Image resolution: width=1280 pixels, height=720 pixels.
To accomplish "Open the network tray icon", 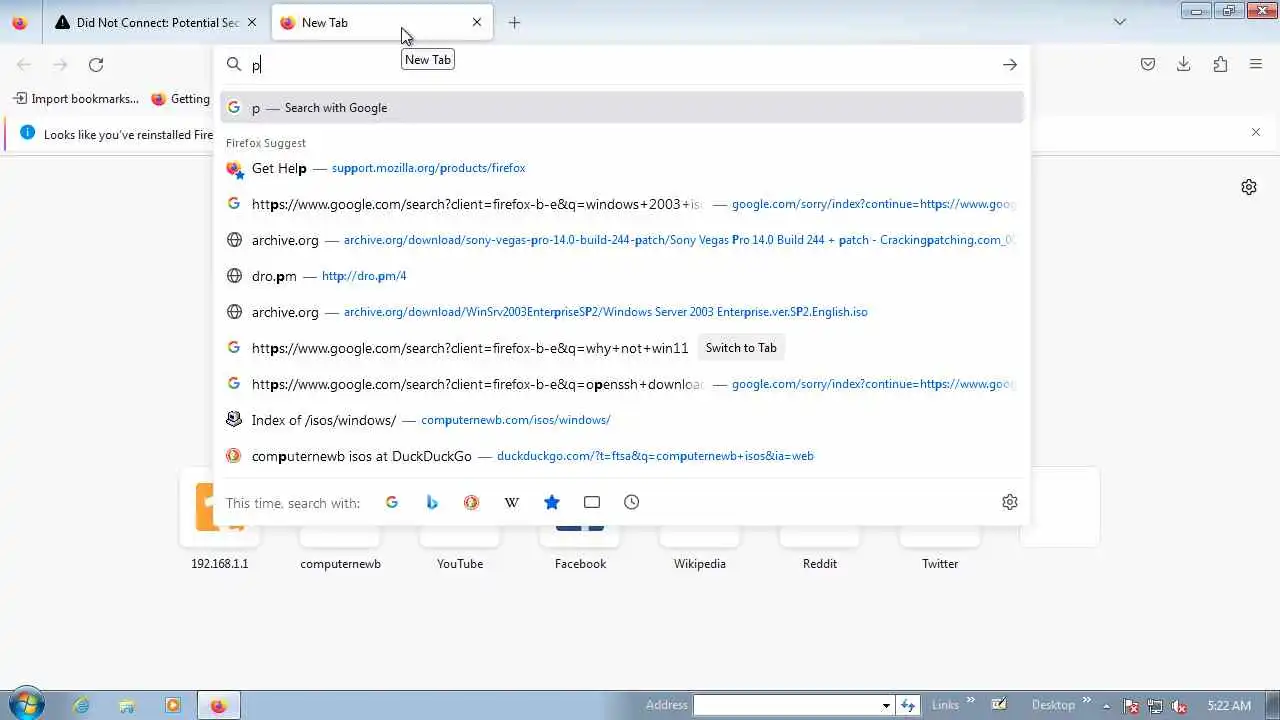I will 1155,705.
